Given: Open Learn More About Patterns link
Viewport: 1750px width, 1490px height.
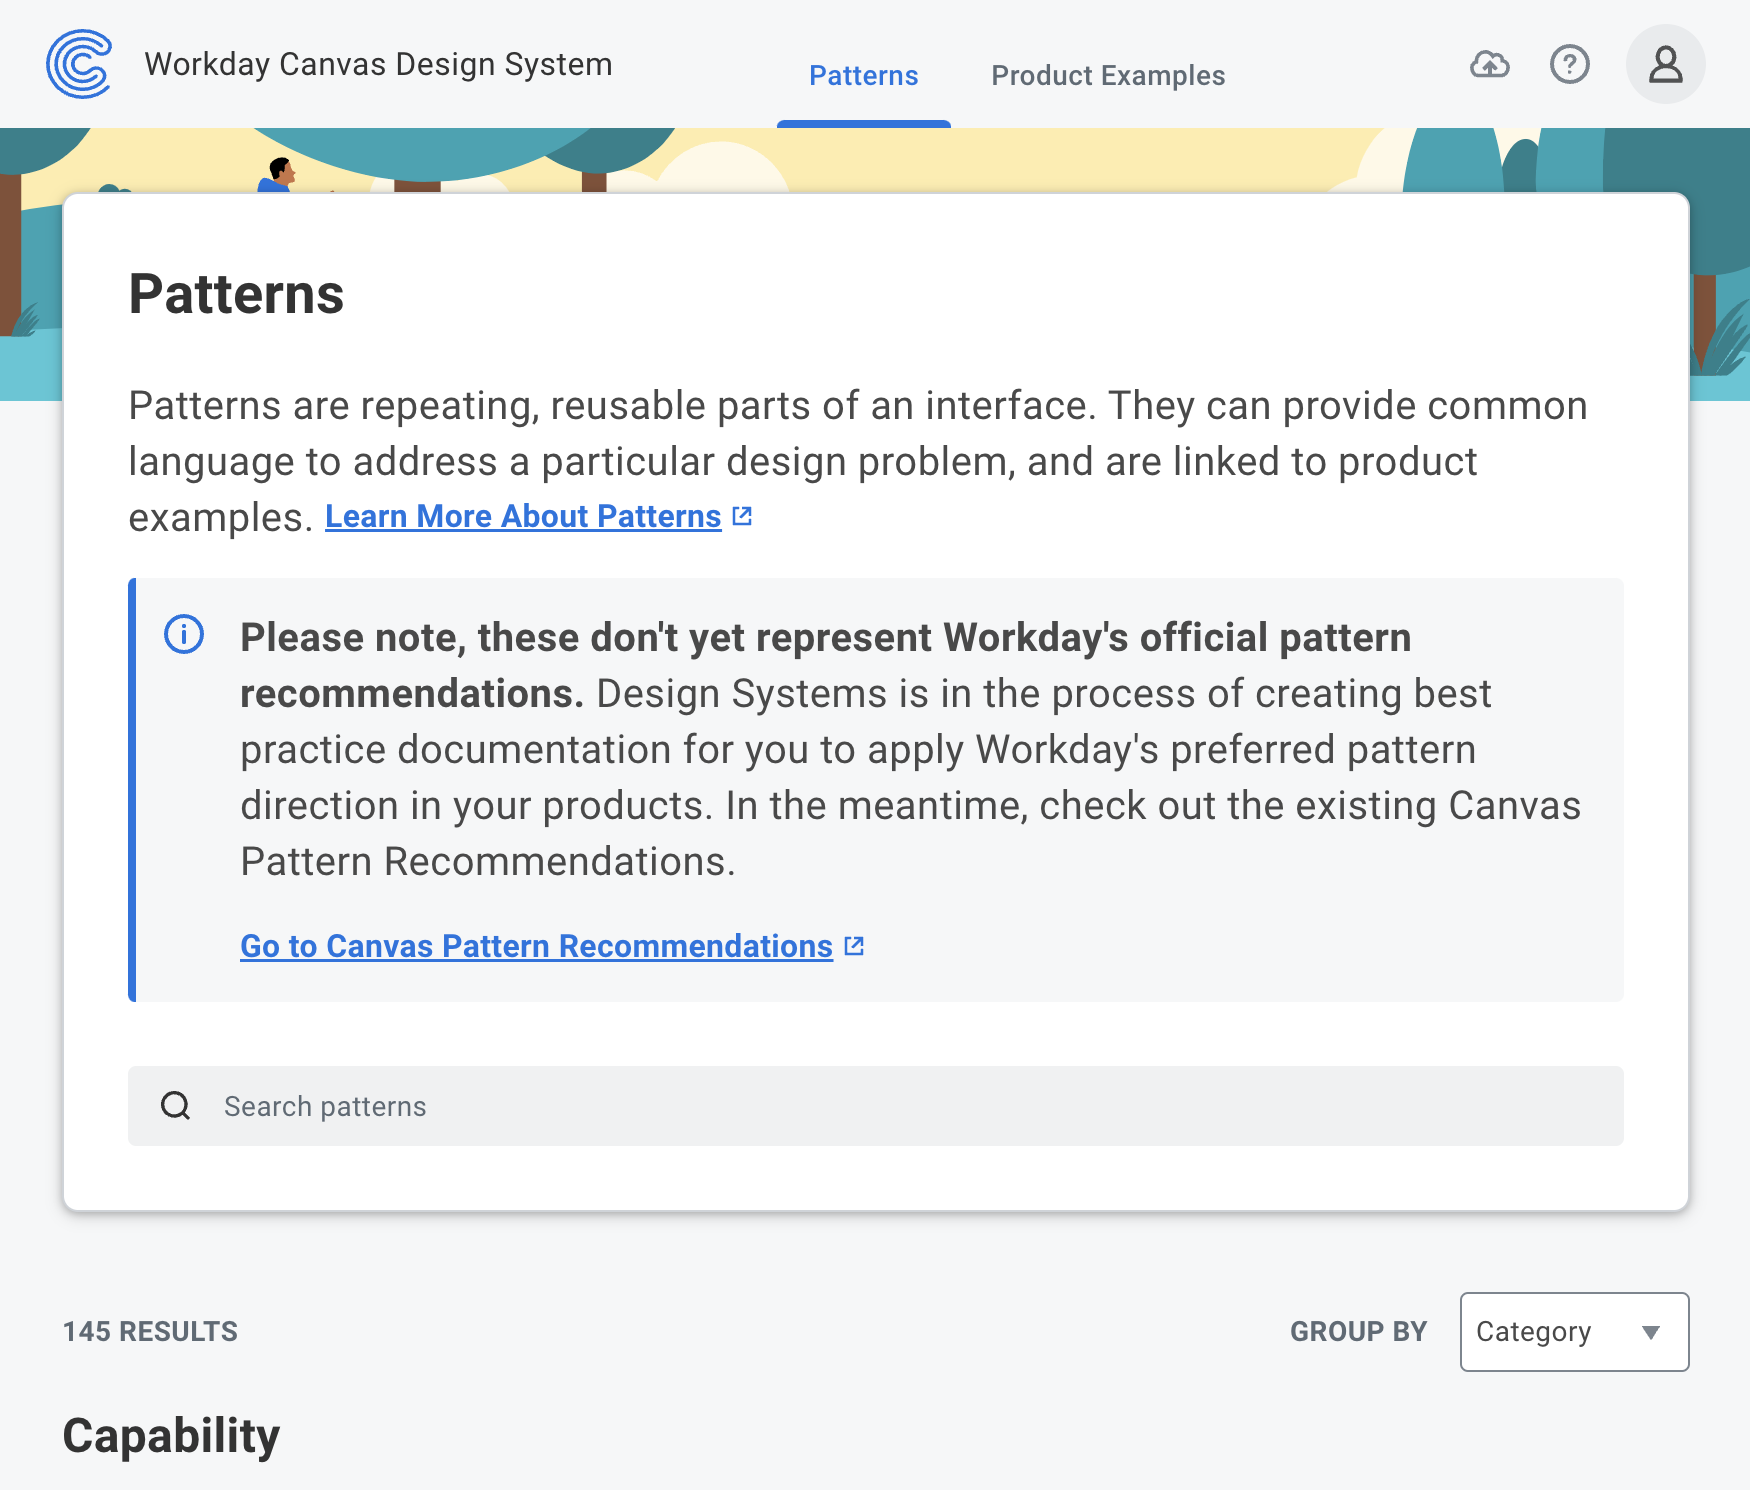Looking at the screenshot, I should click(523, 516).
